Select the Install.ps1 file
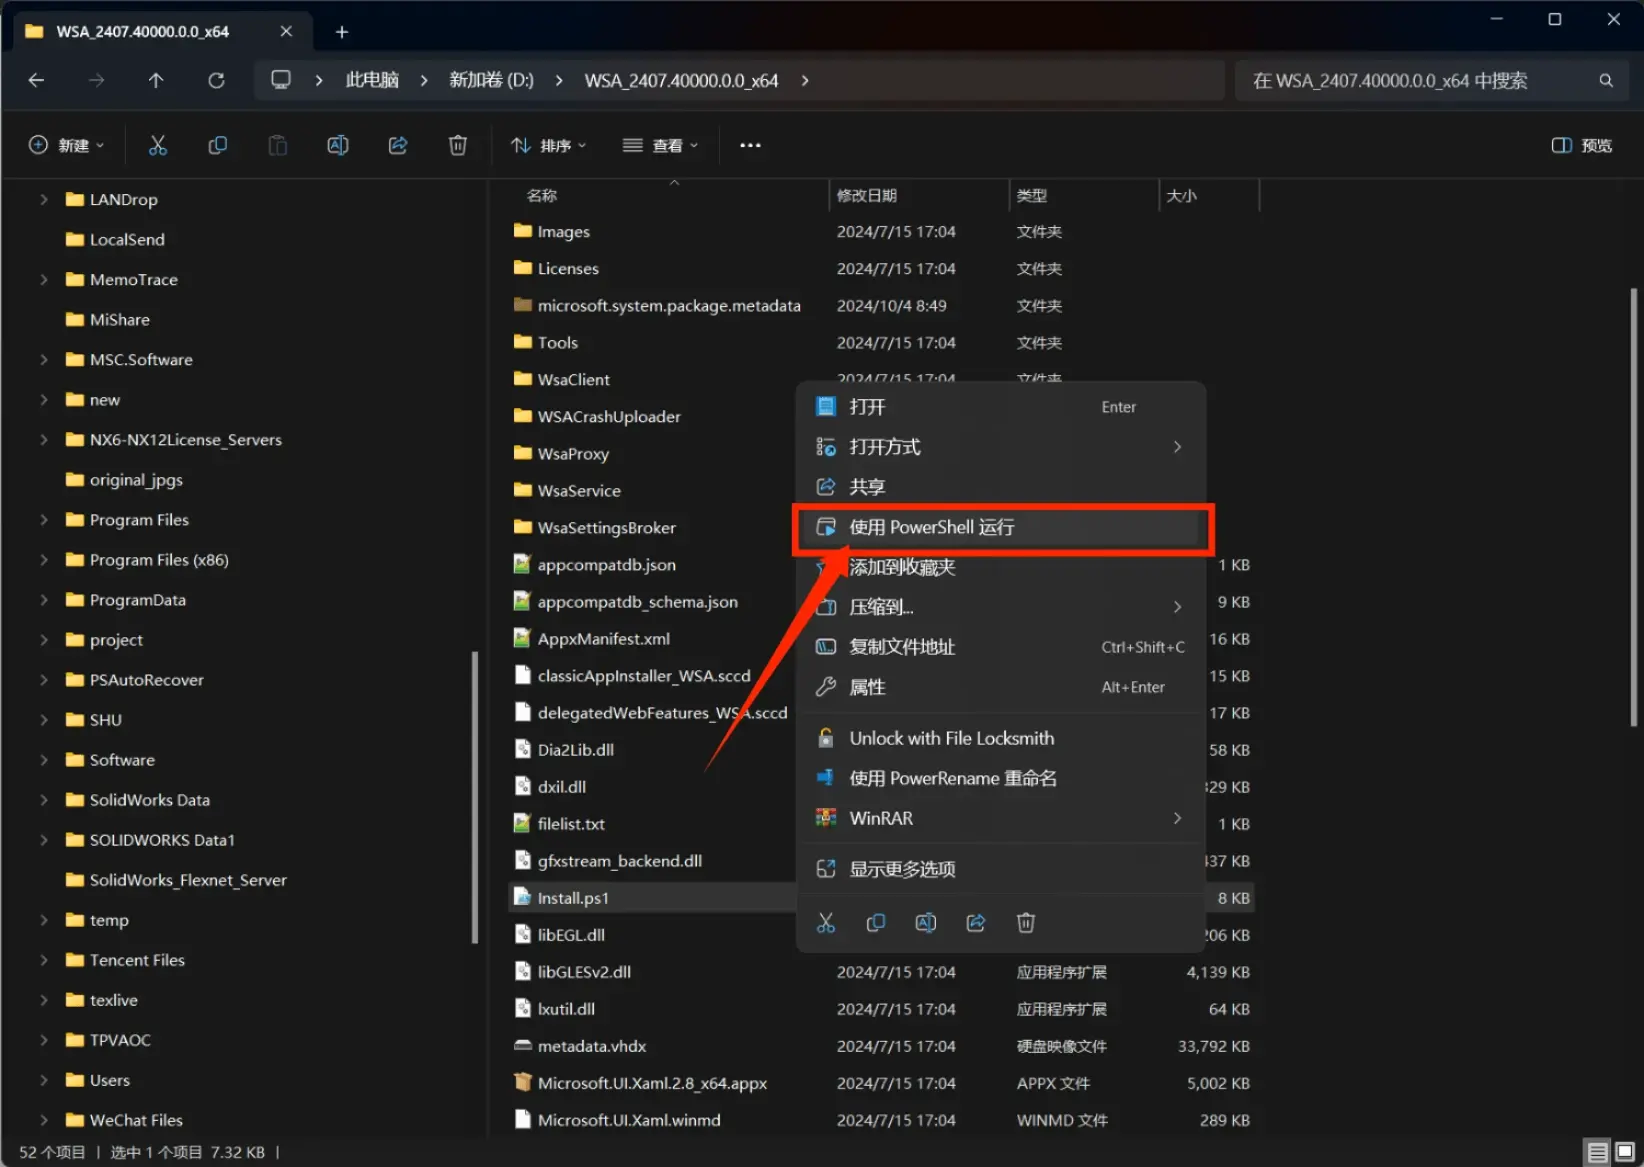 573,898
